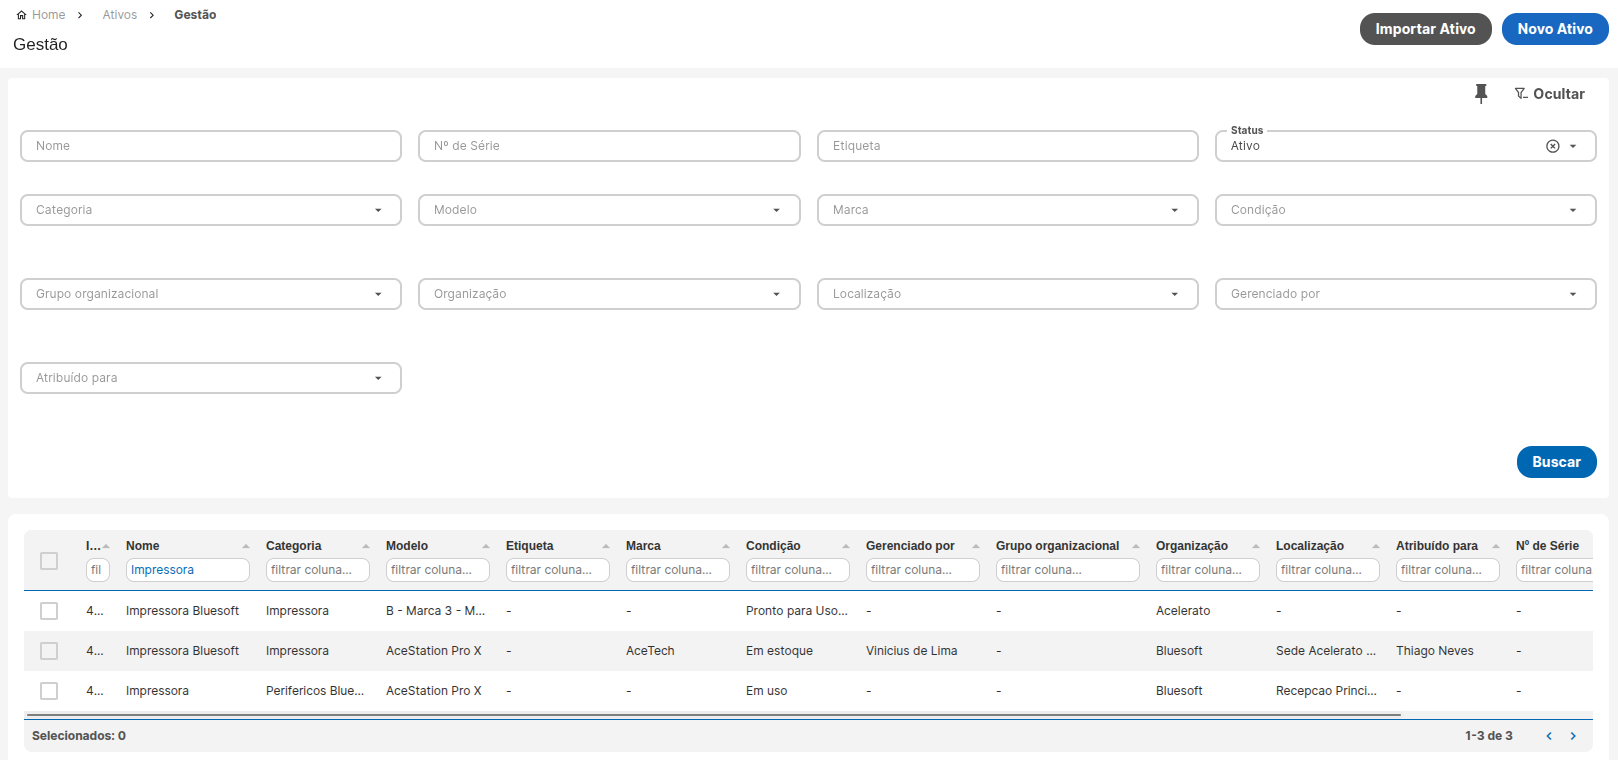
Task: Sort by the ID column arrow
Action: coord(106,546)
